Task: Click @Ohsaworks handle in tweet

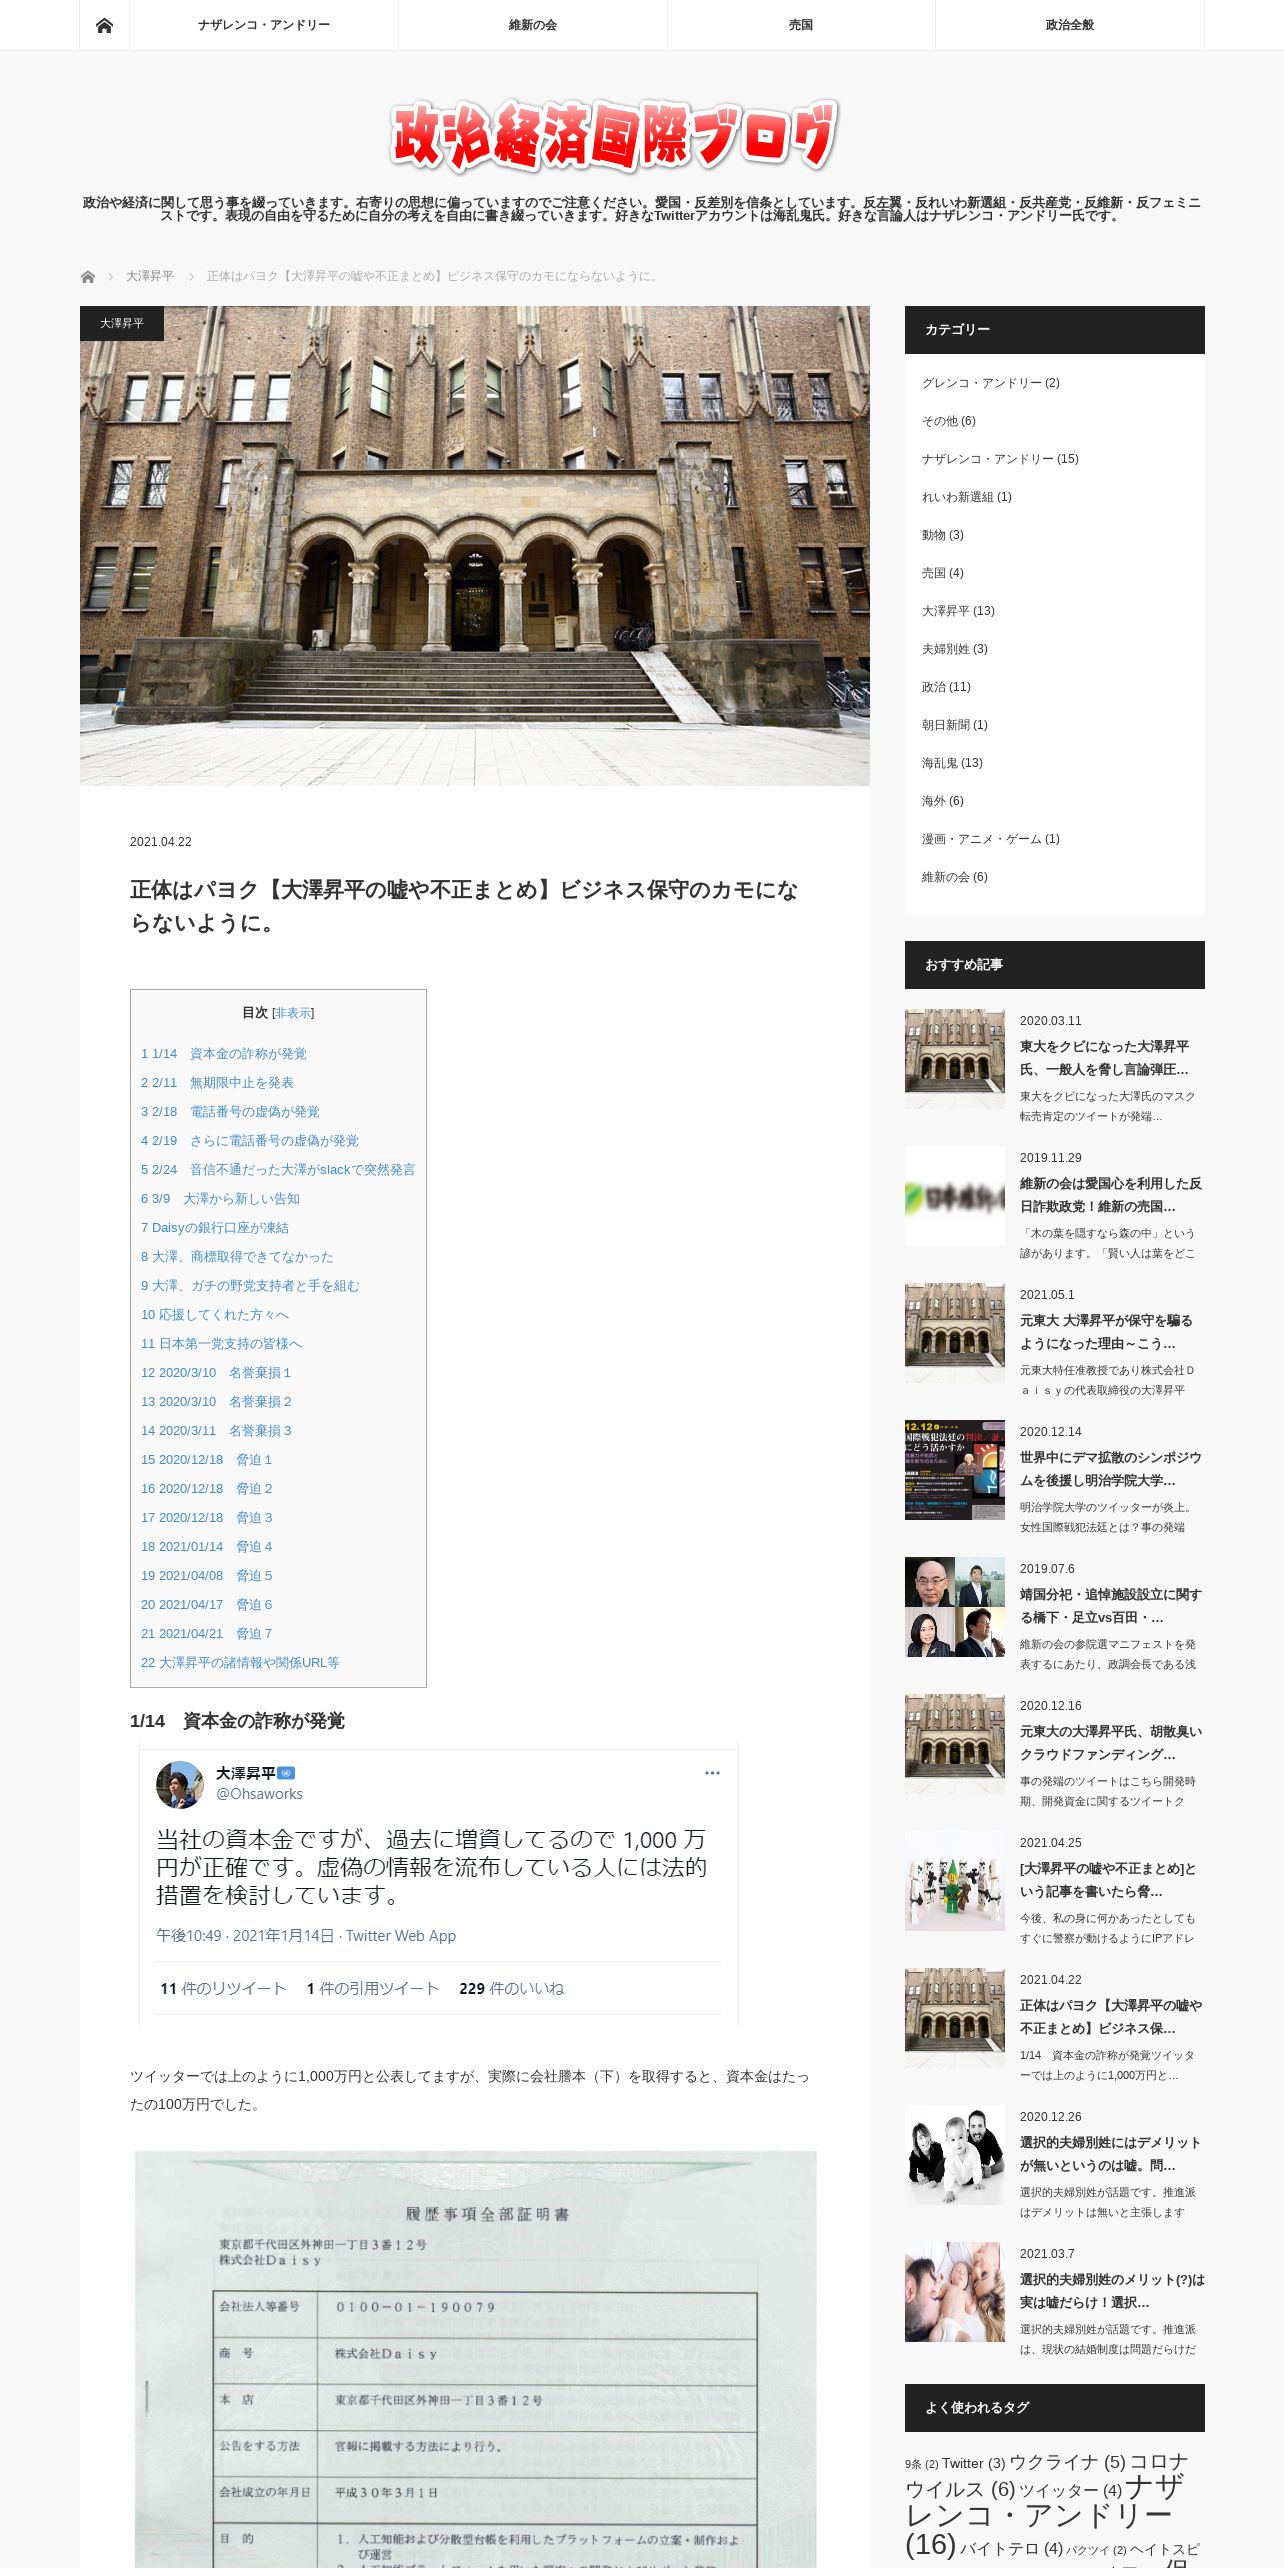Action: (259, 1794)
